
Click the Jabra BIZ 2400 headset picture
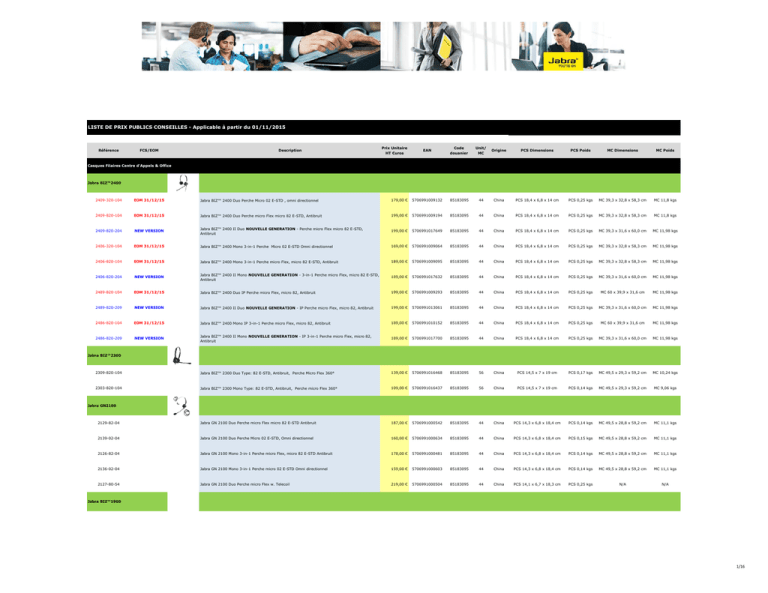point(183,183)
